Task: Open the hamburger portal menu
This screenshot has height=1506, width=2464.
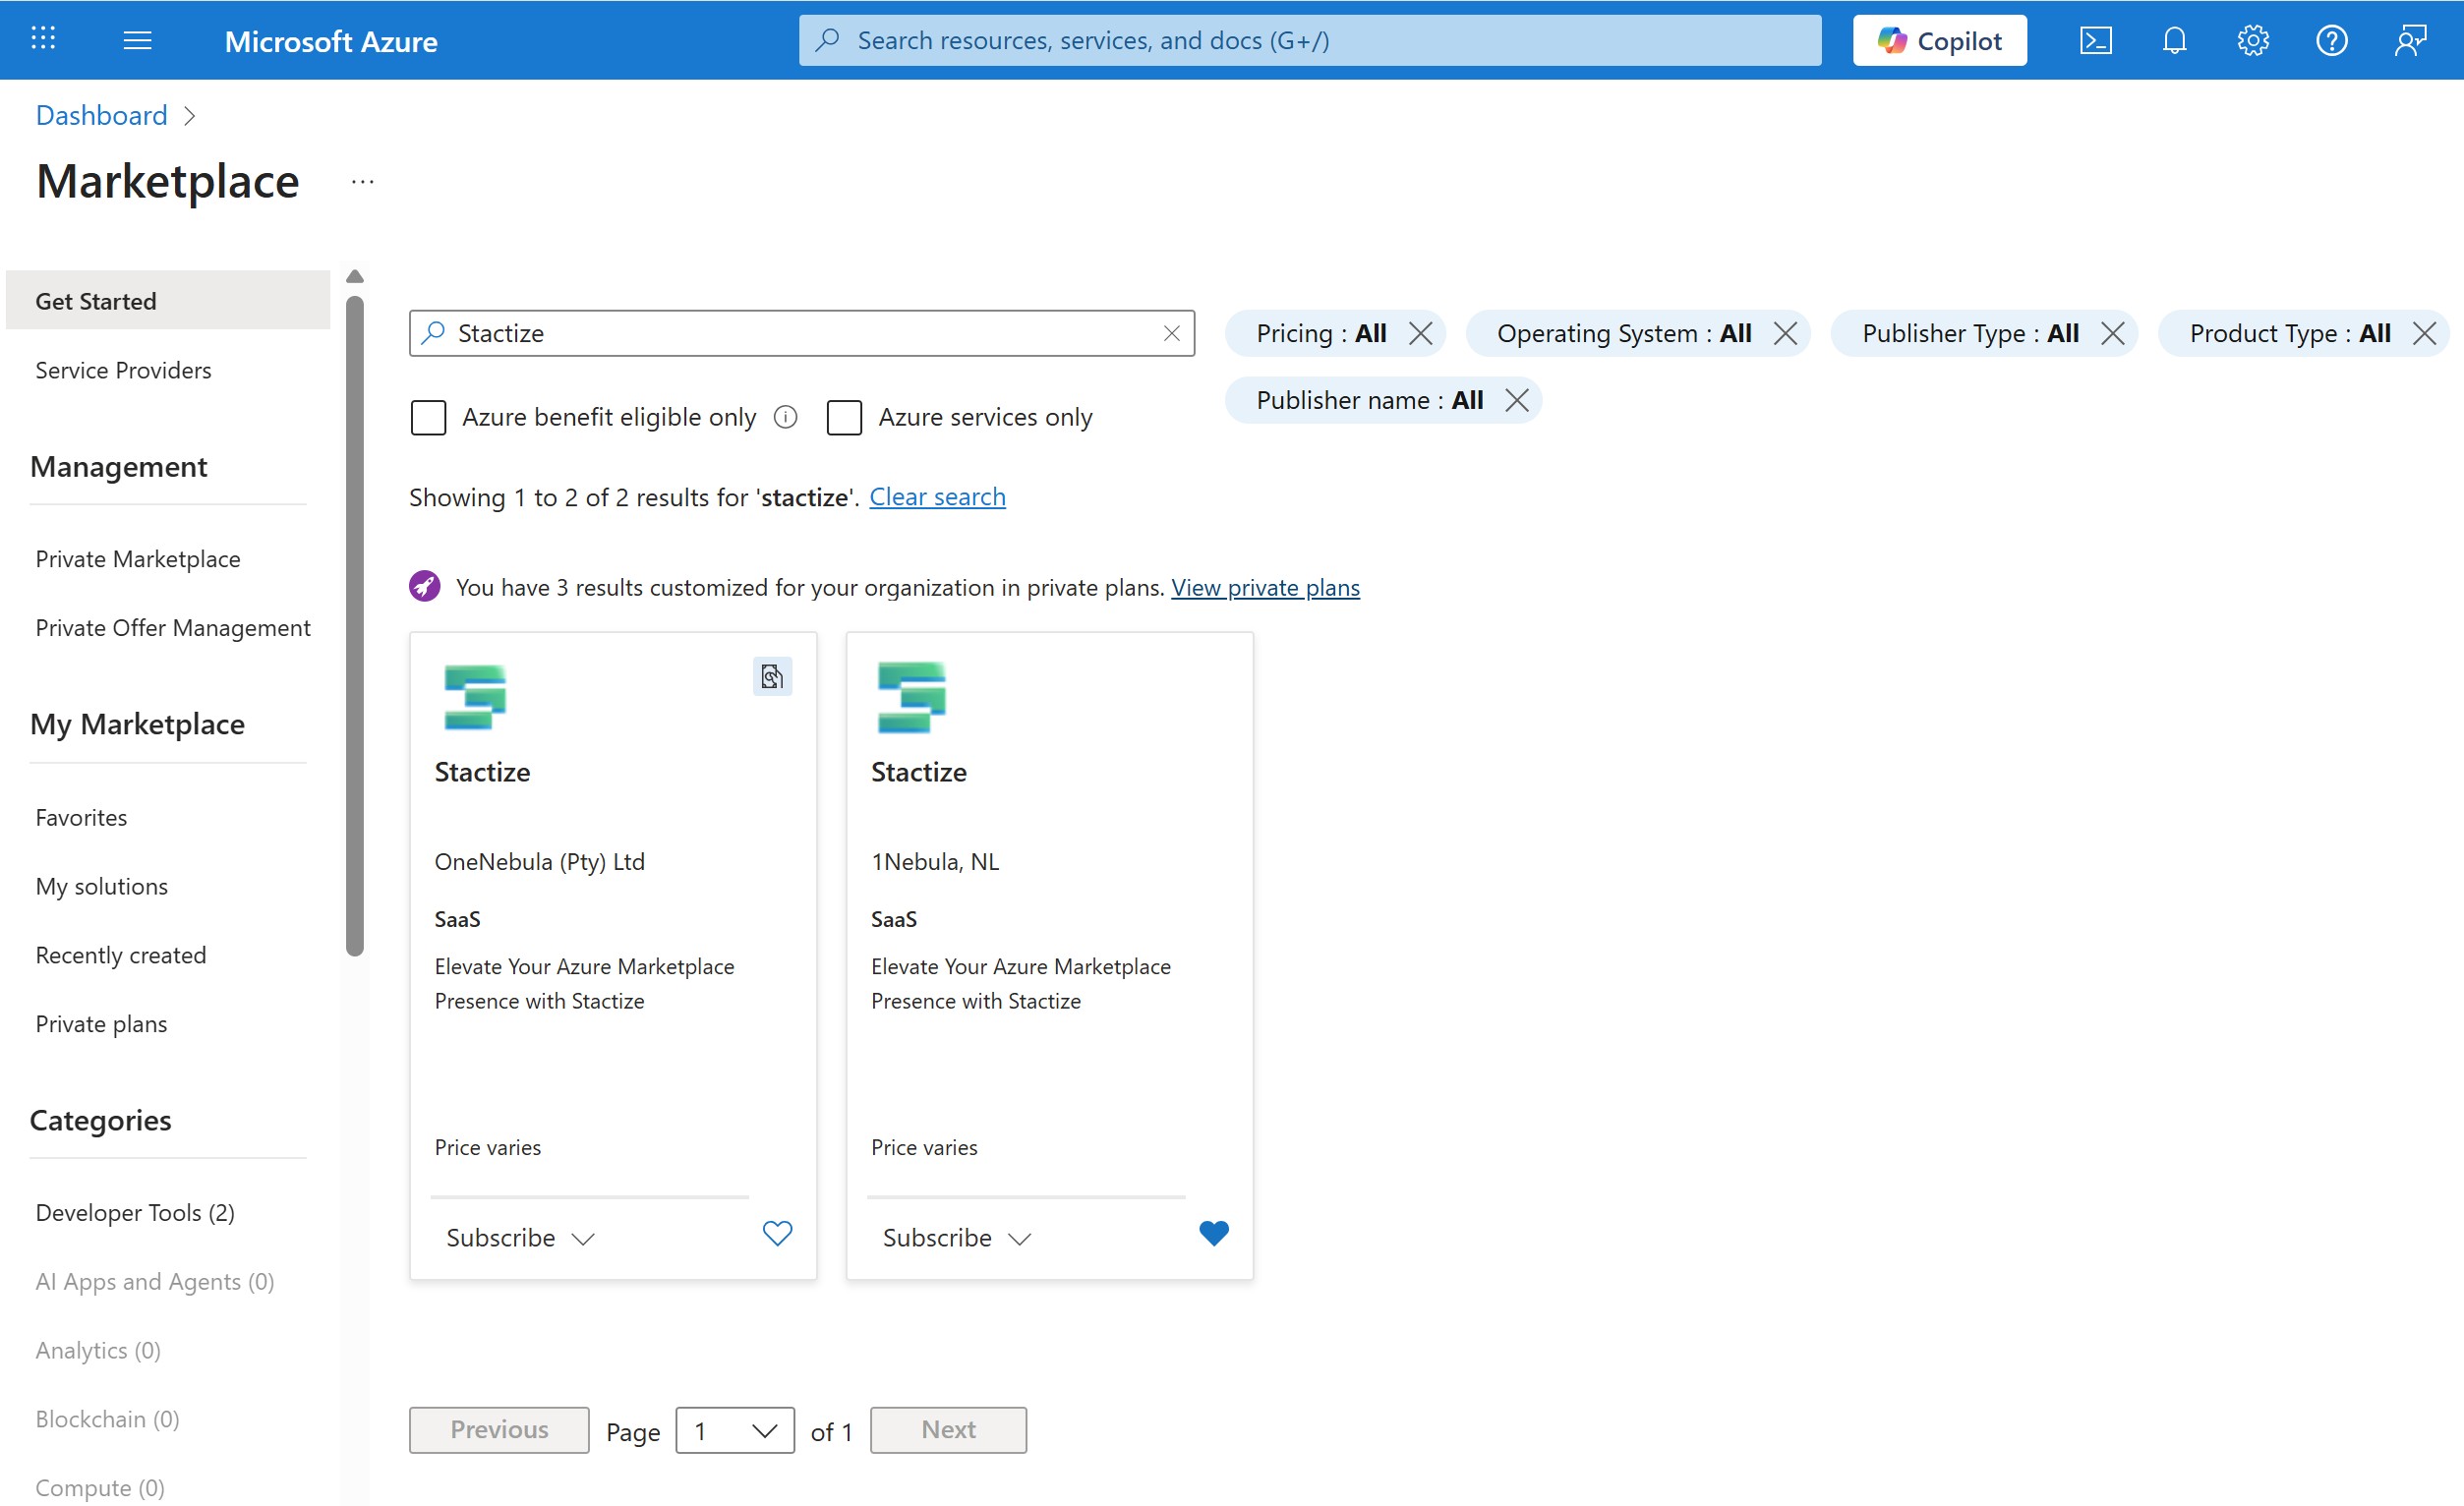Action: coord(137,40)
